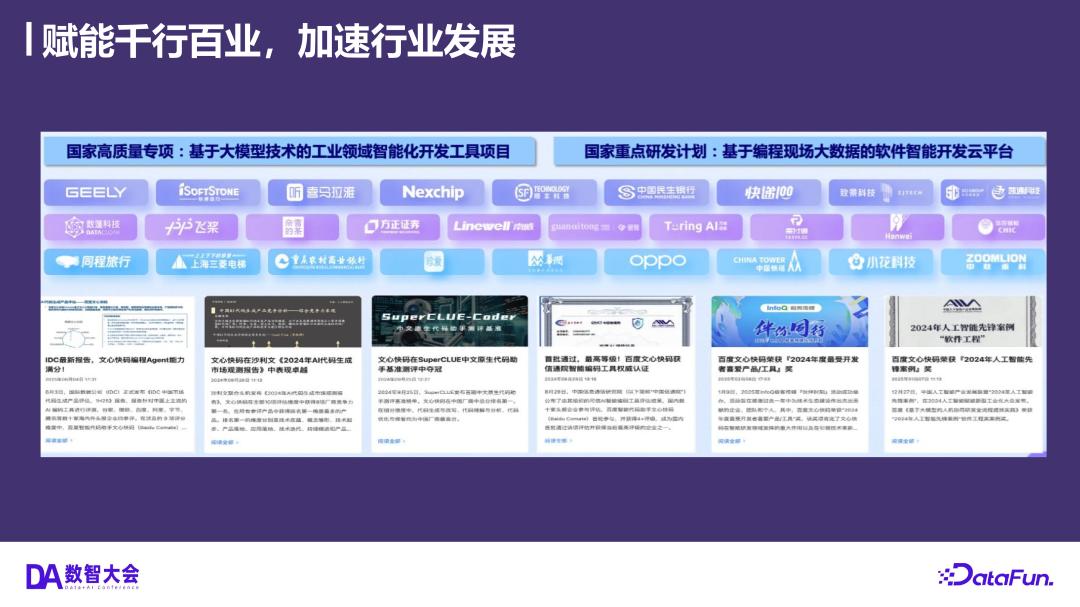
Task: Click article title '首批通过，最高等级！百度文心快码获信通院...'
Action: pyautogui.click(x=613, y=363)
